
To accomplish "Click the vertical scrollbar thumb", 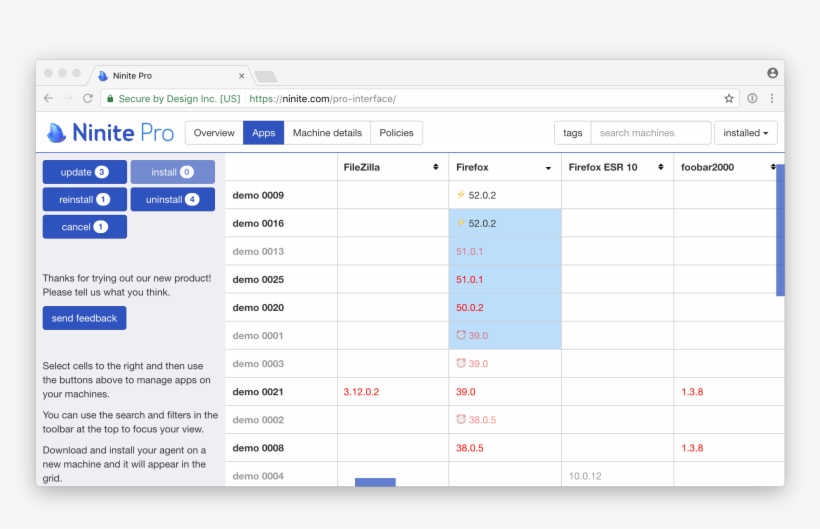I will point(780,230).
